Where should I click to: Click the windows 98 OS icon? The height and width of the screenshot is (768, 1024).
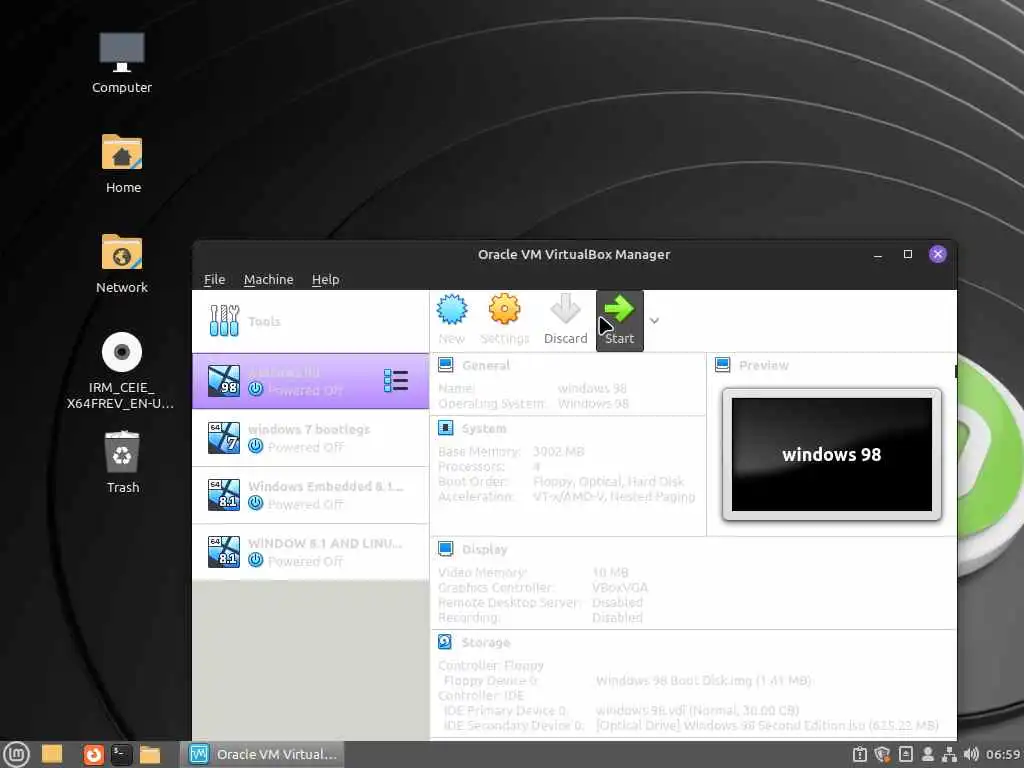(x=224, y=381)
